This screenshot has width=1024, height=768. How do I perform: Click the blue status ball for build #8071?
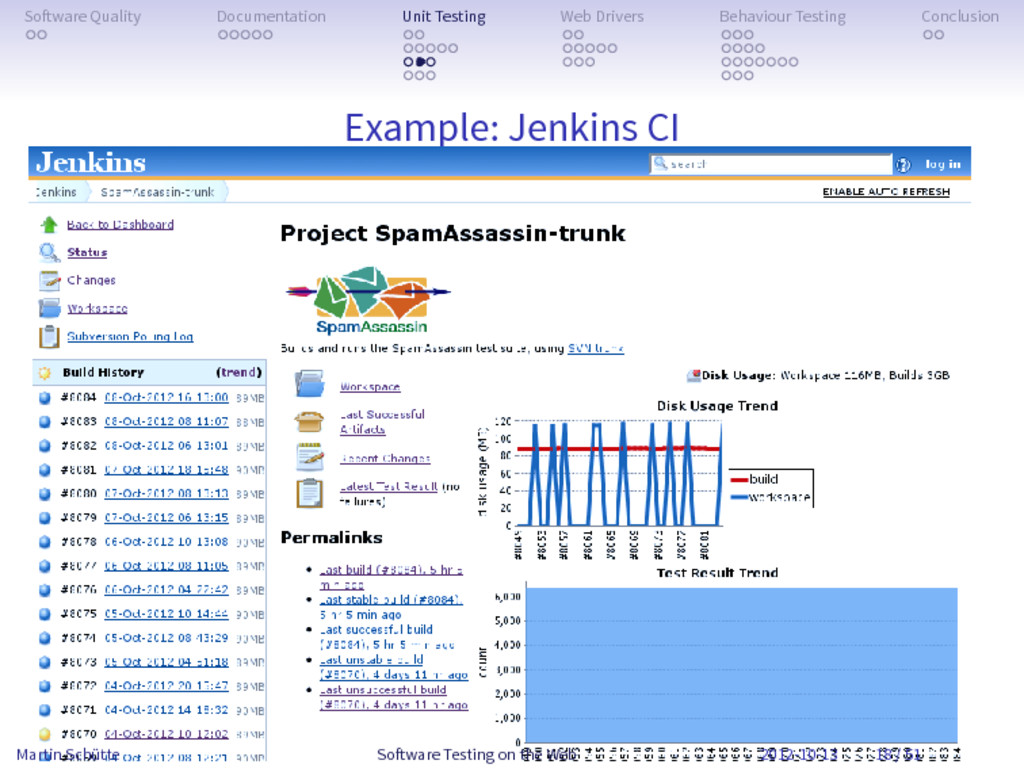click(x=44, y=710)
